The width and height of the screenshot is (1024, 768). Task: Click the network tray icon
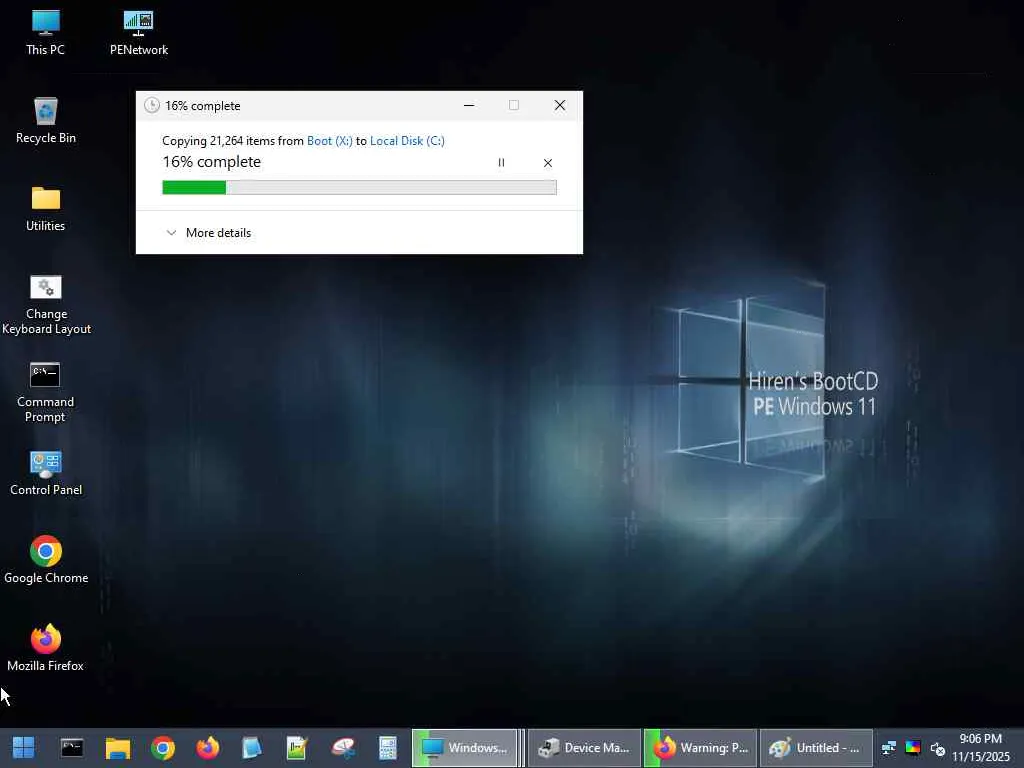point(889,748)
